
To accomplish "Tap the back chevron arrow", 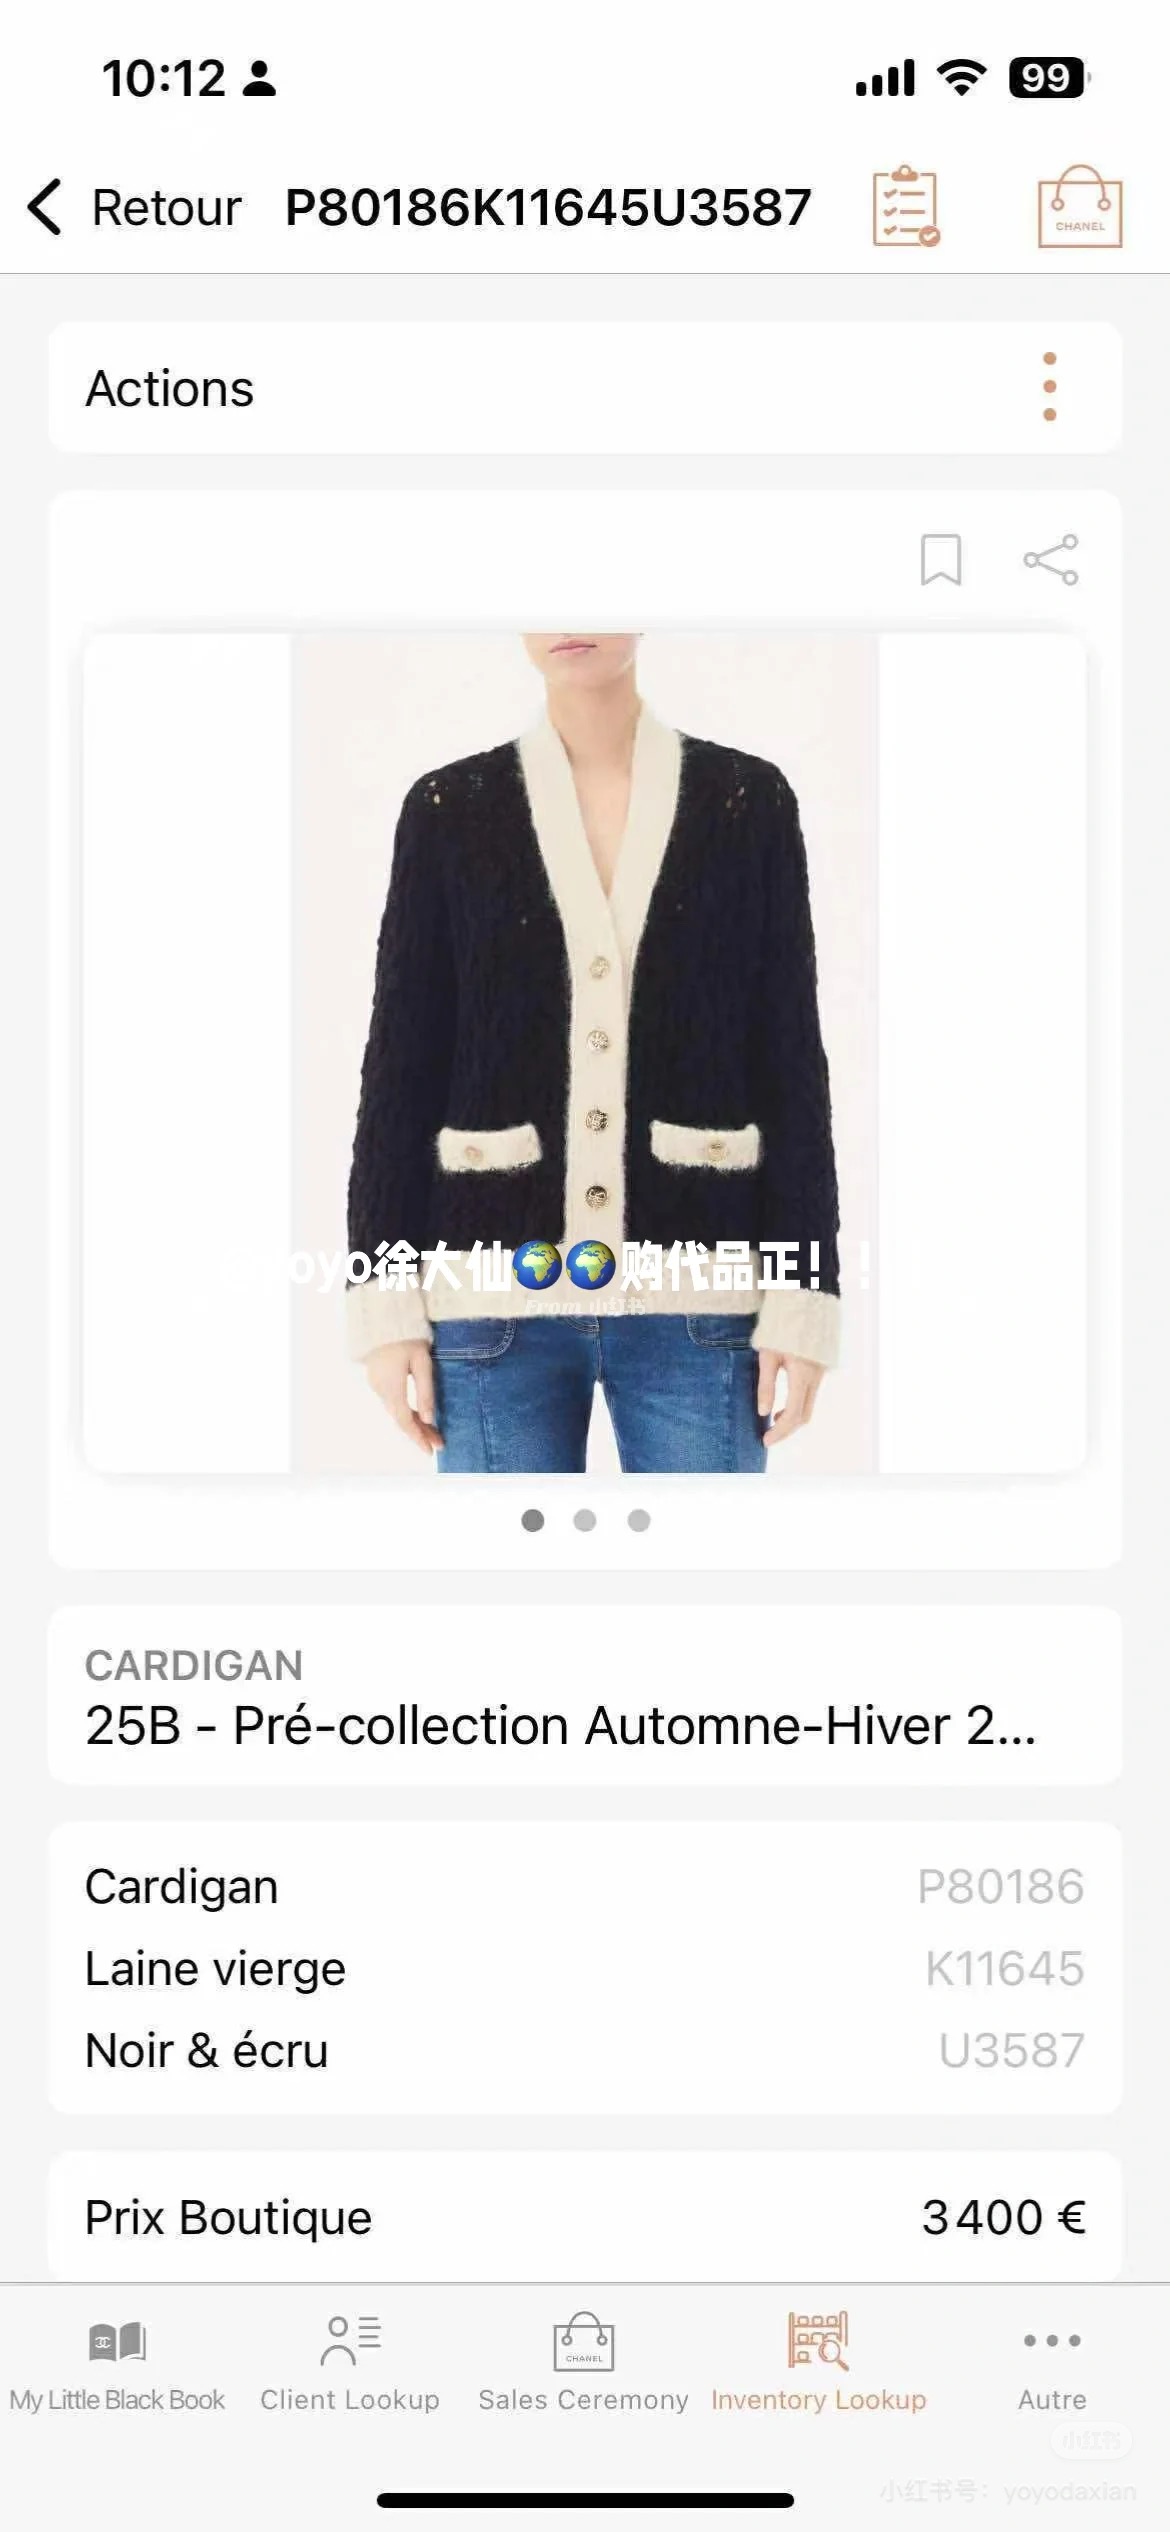I will click(x=45, y=207).
